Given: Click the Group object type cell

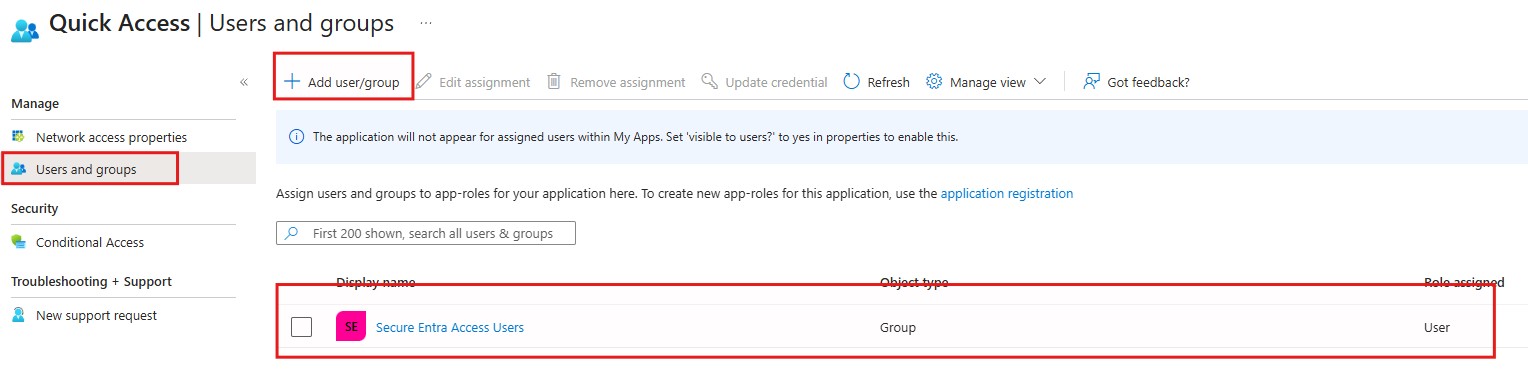Looking at the screenshot, I should [897, 327].
